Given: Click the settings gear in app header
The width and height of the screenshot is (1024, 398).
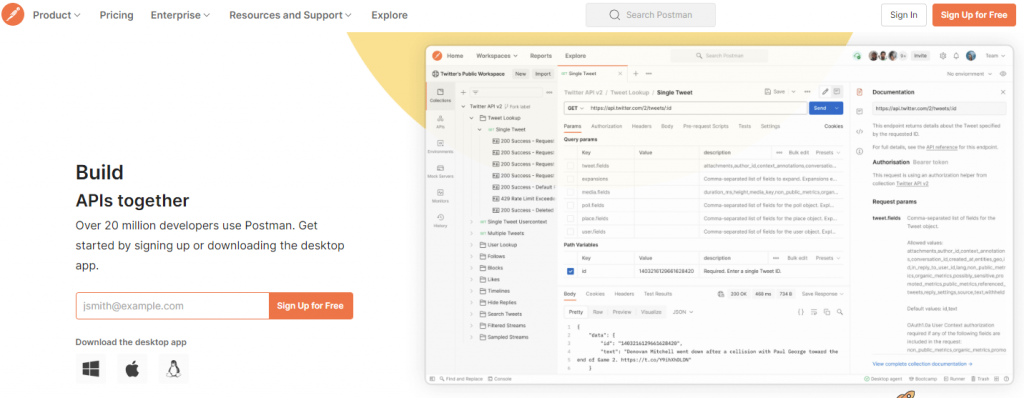Looking at the screenshot, I should (x=943, y=56).
